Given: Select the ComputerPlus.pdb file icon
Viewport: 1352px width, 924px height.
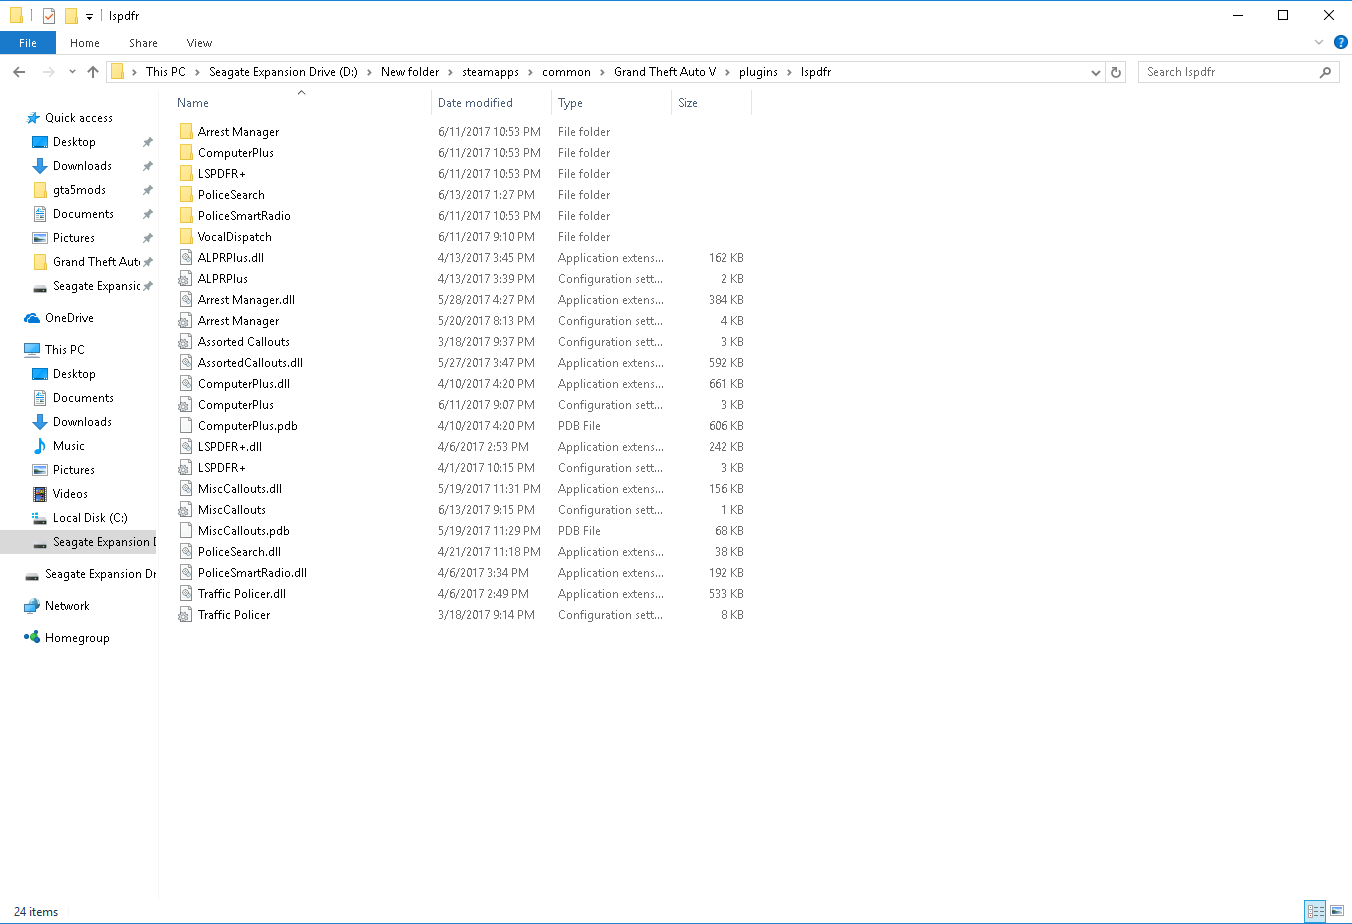Looking at the screenshot, I should coord(186,426).
